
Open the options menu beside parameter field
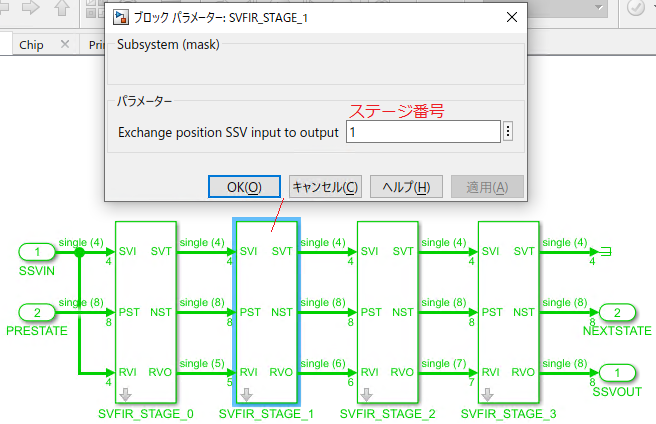[508, 132]
